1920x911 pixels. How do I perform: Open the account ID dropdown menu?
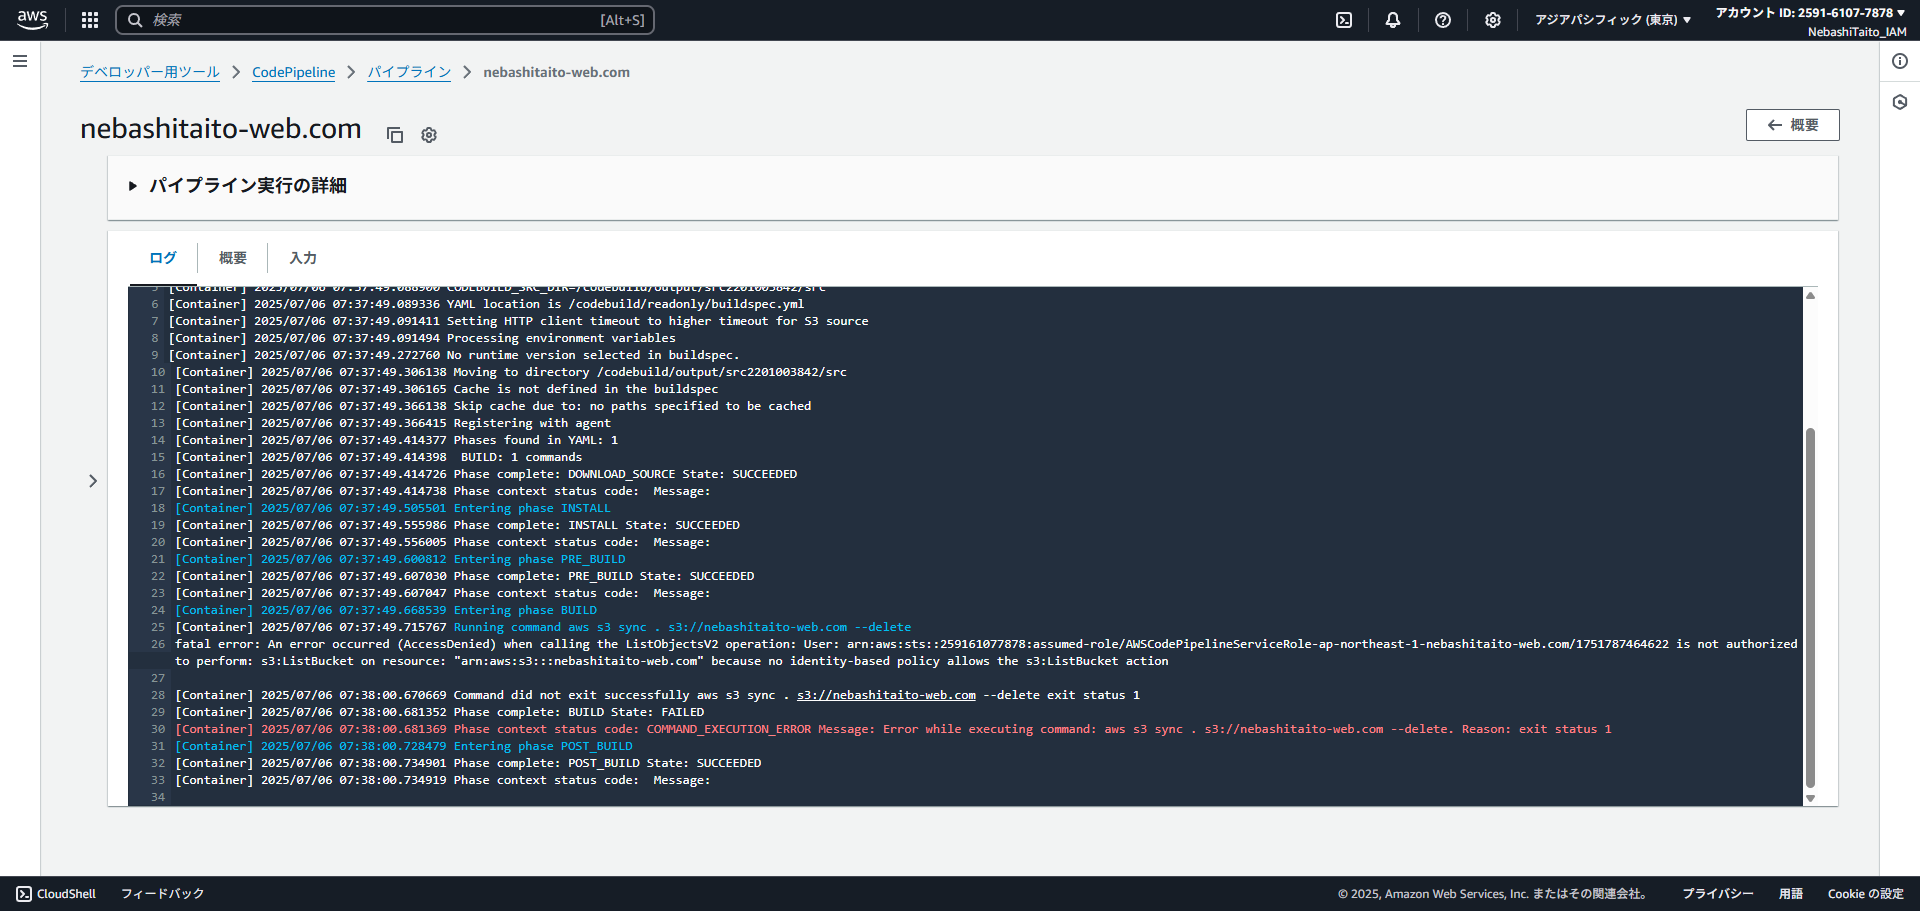[1810, 13]
